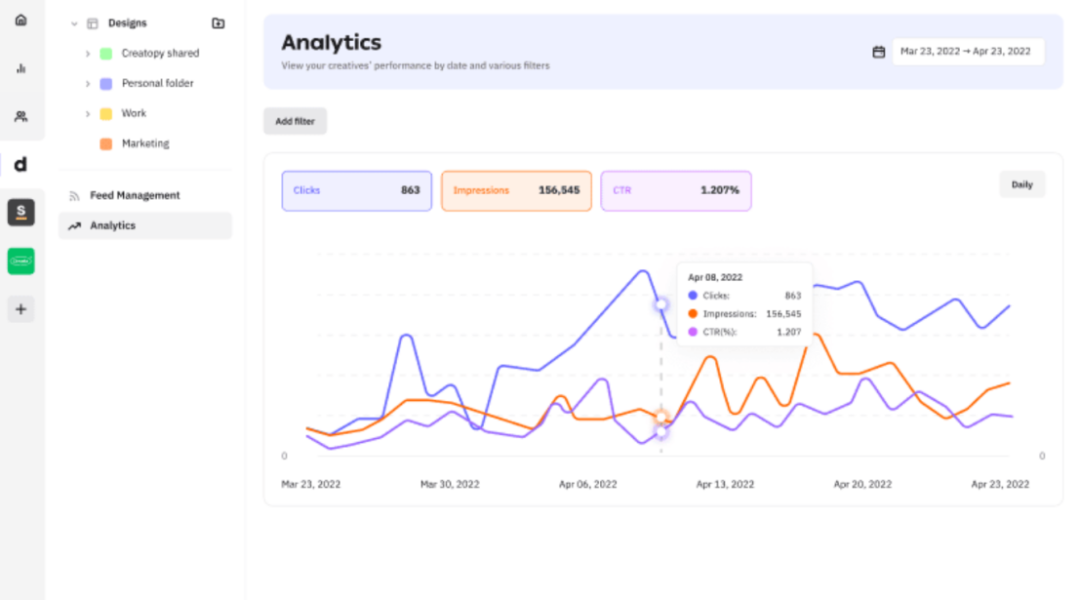Image resolution: width=1080 pixels, height=600 pixels.
Task: Open the Daily interval dropdown
Action: 1022,185
